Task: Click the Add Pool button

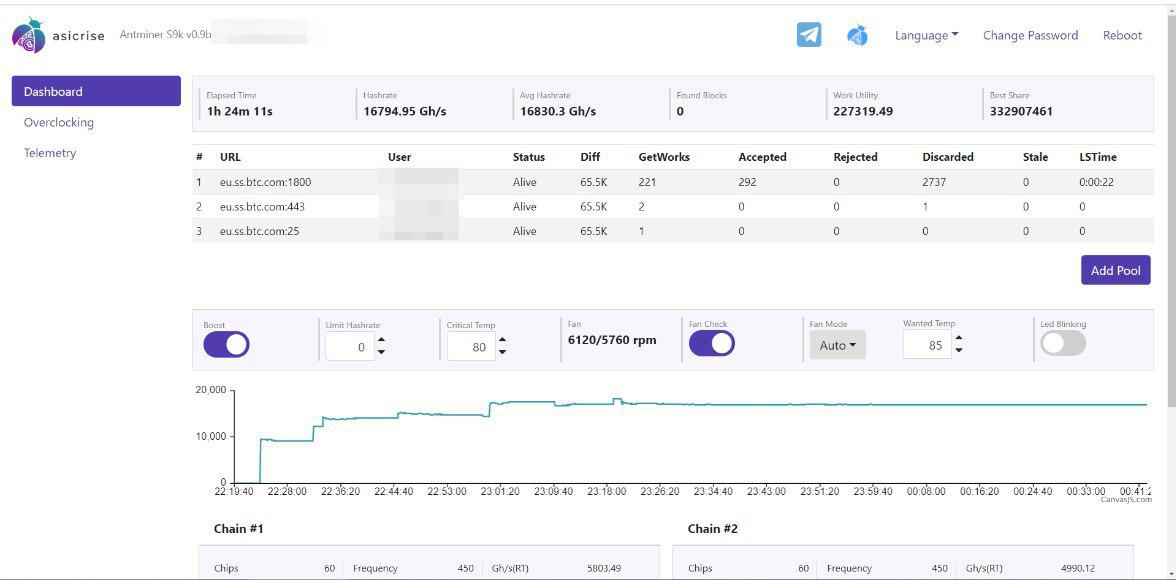Action: (x=1115, y=270)
